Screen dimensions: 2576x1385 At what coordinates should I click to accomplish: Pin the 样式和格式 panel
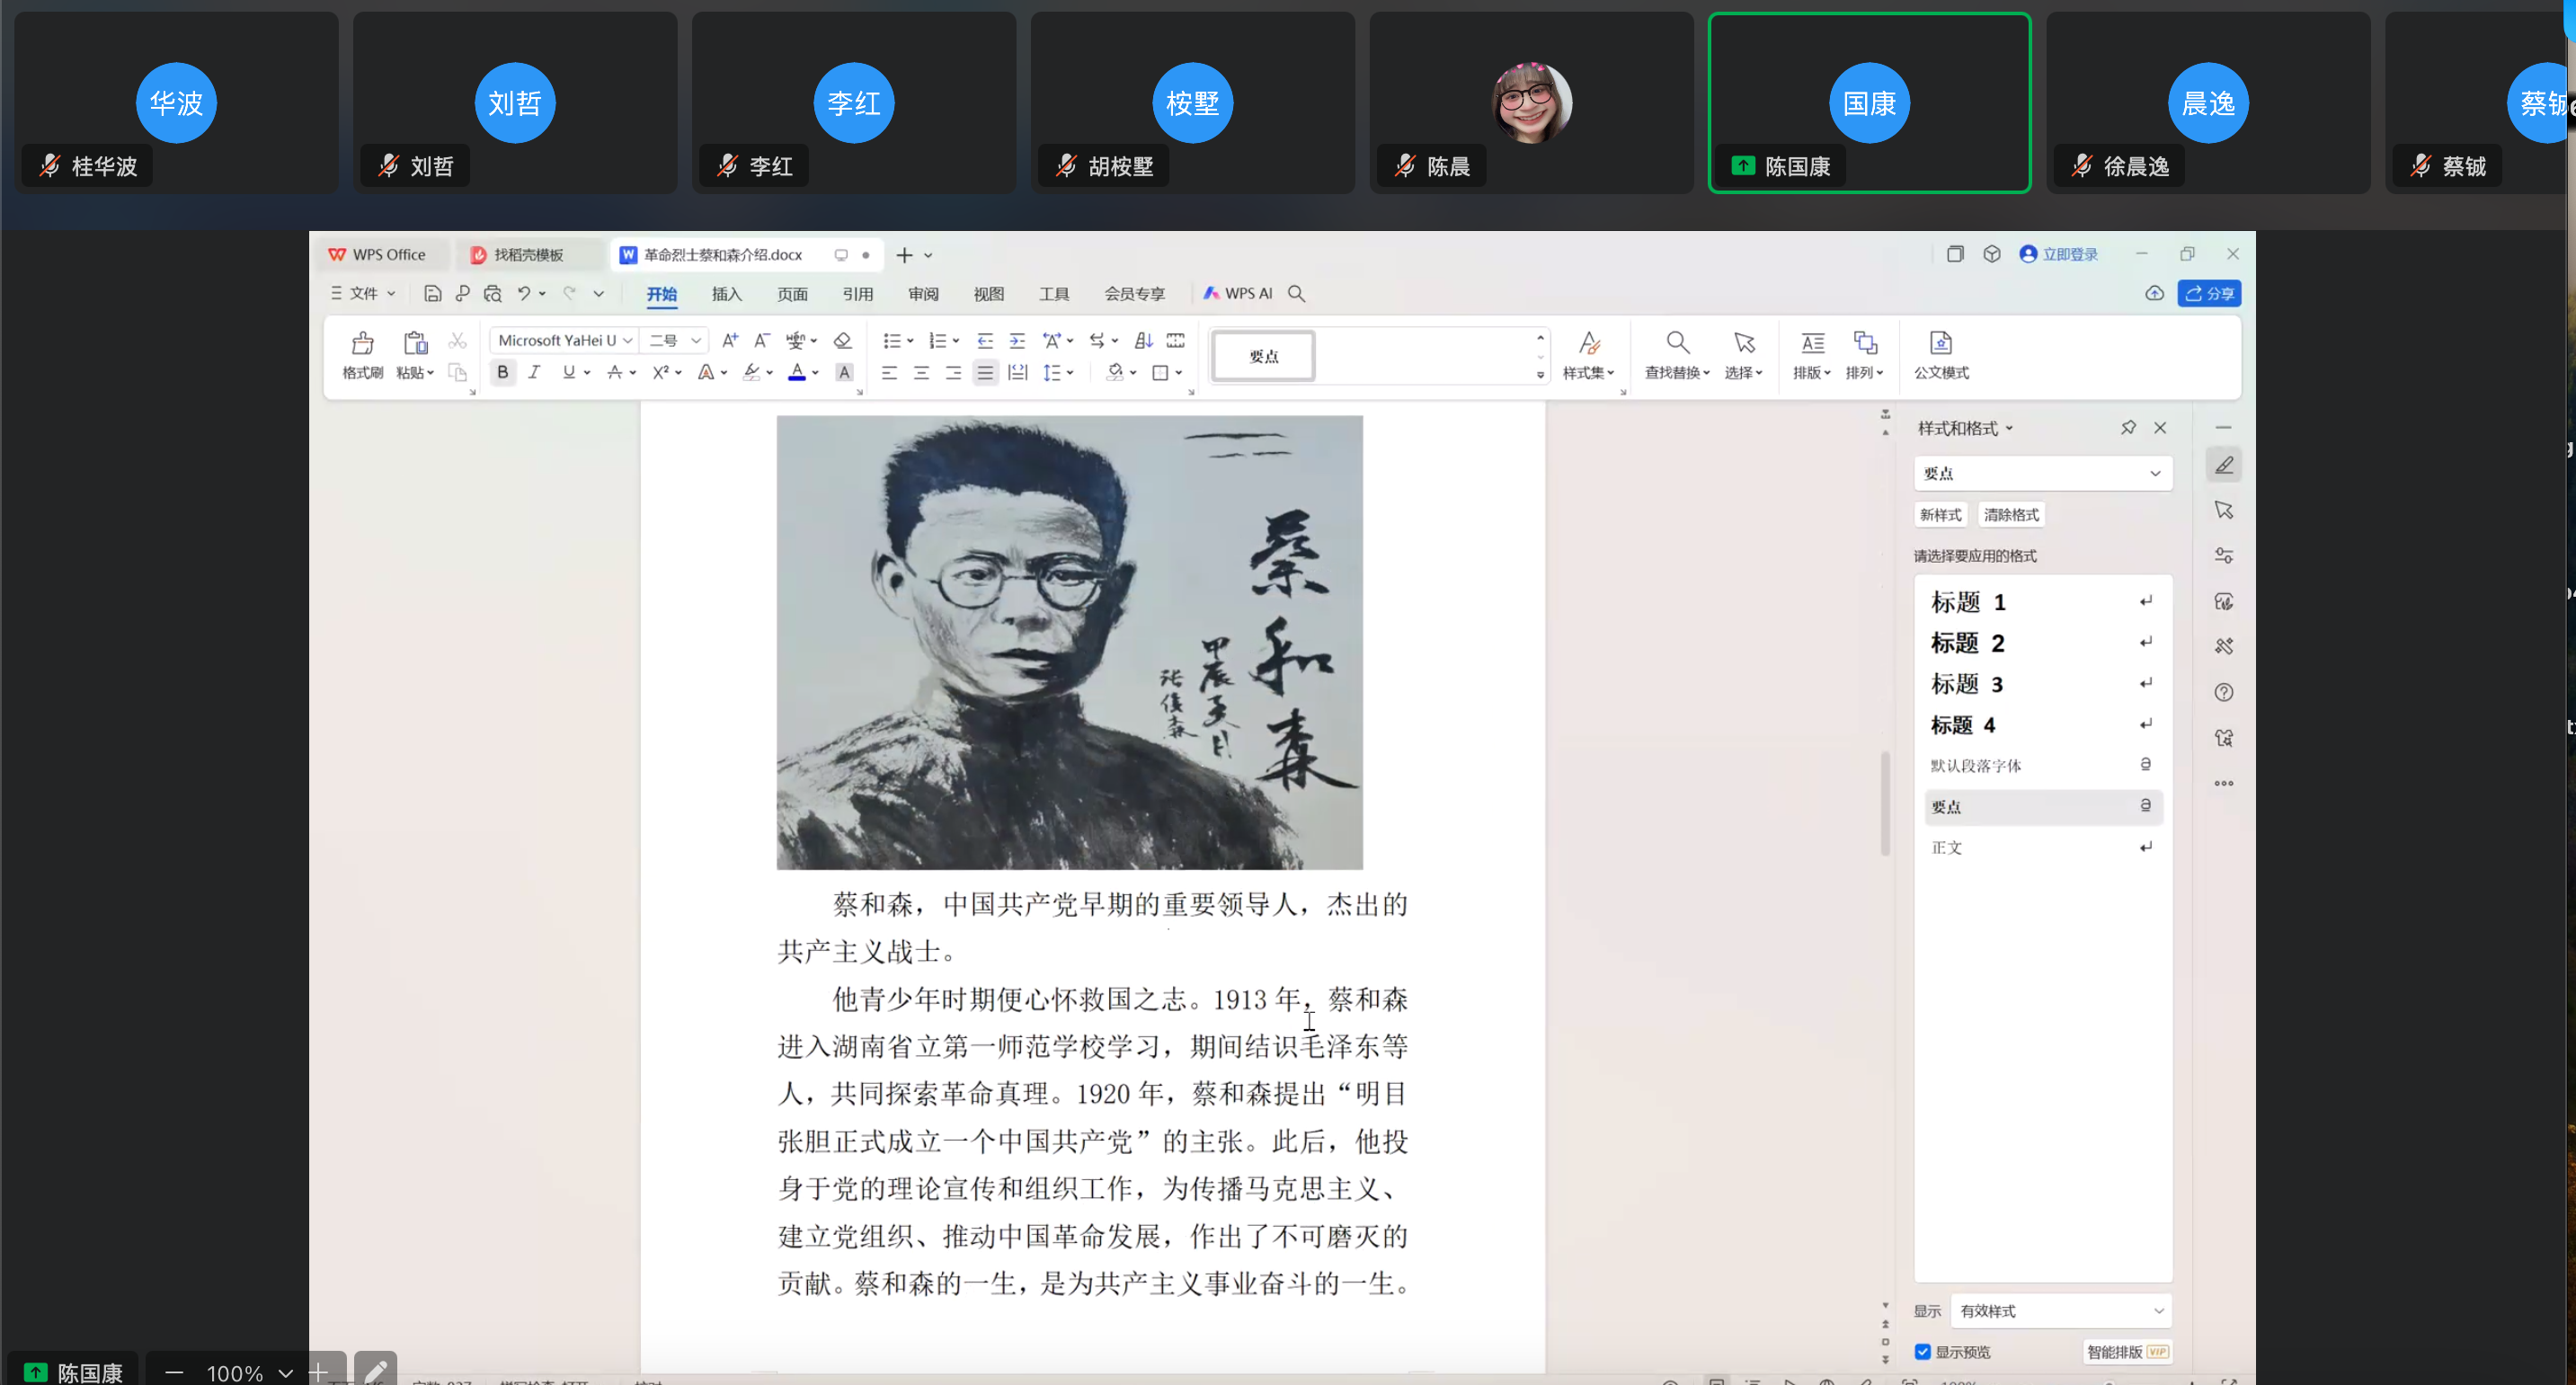click(2128, 427)
